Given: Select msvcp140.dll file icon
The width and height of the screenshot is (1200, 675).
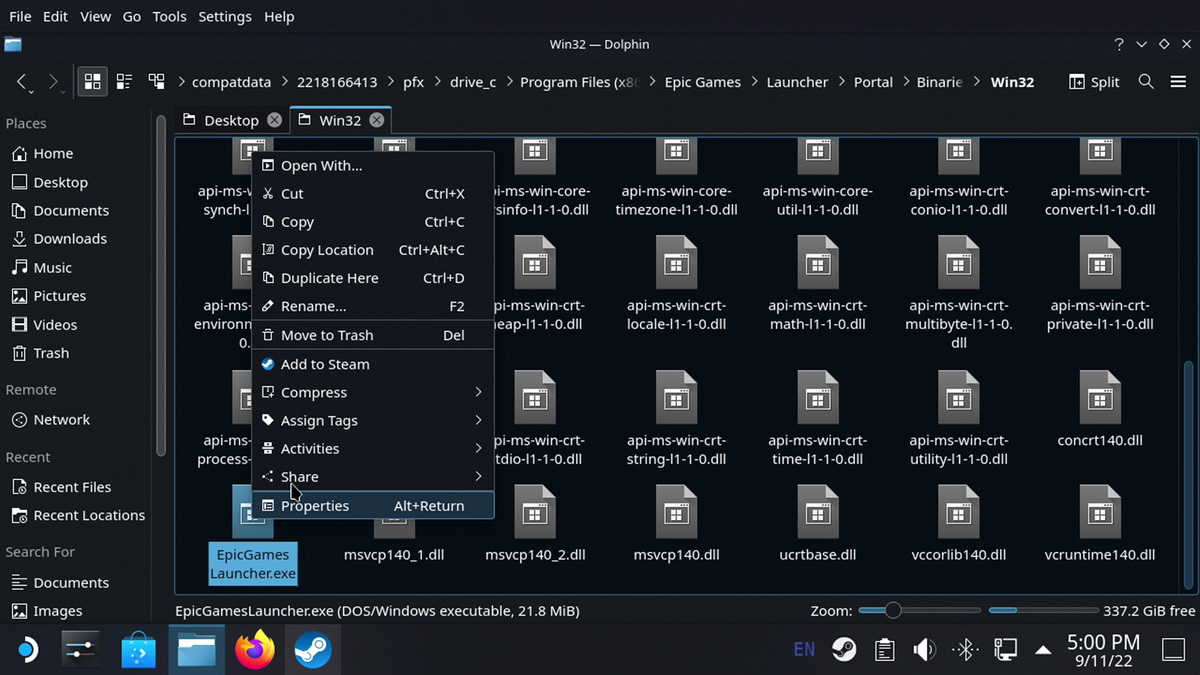Looking at the screenshot, I should pyautogui.click(x=677, y=511).
